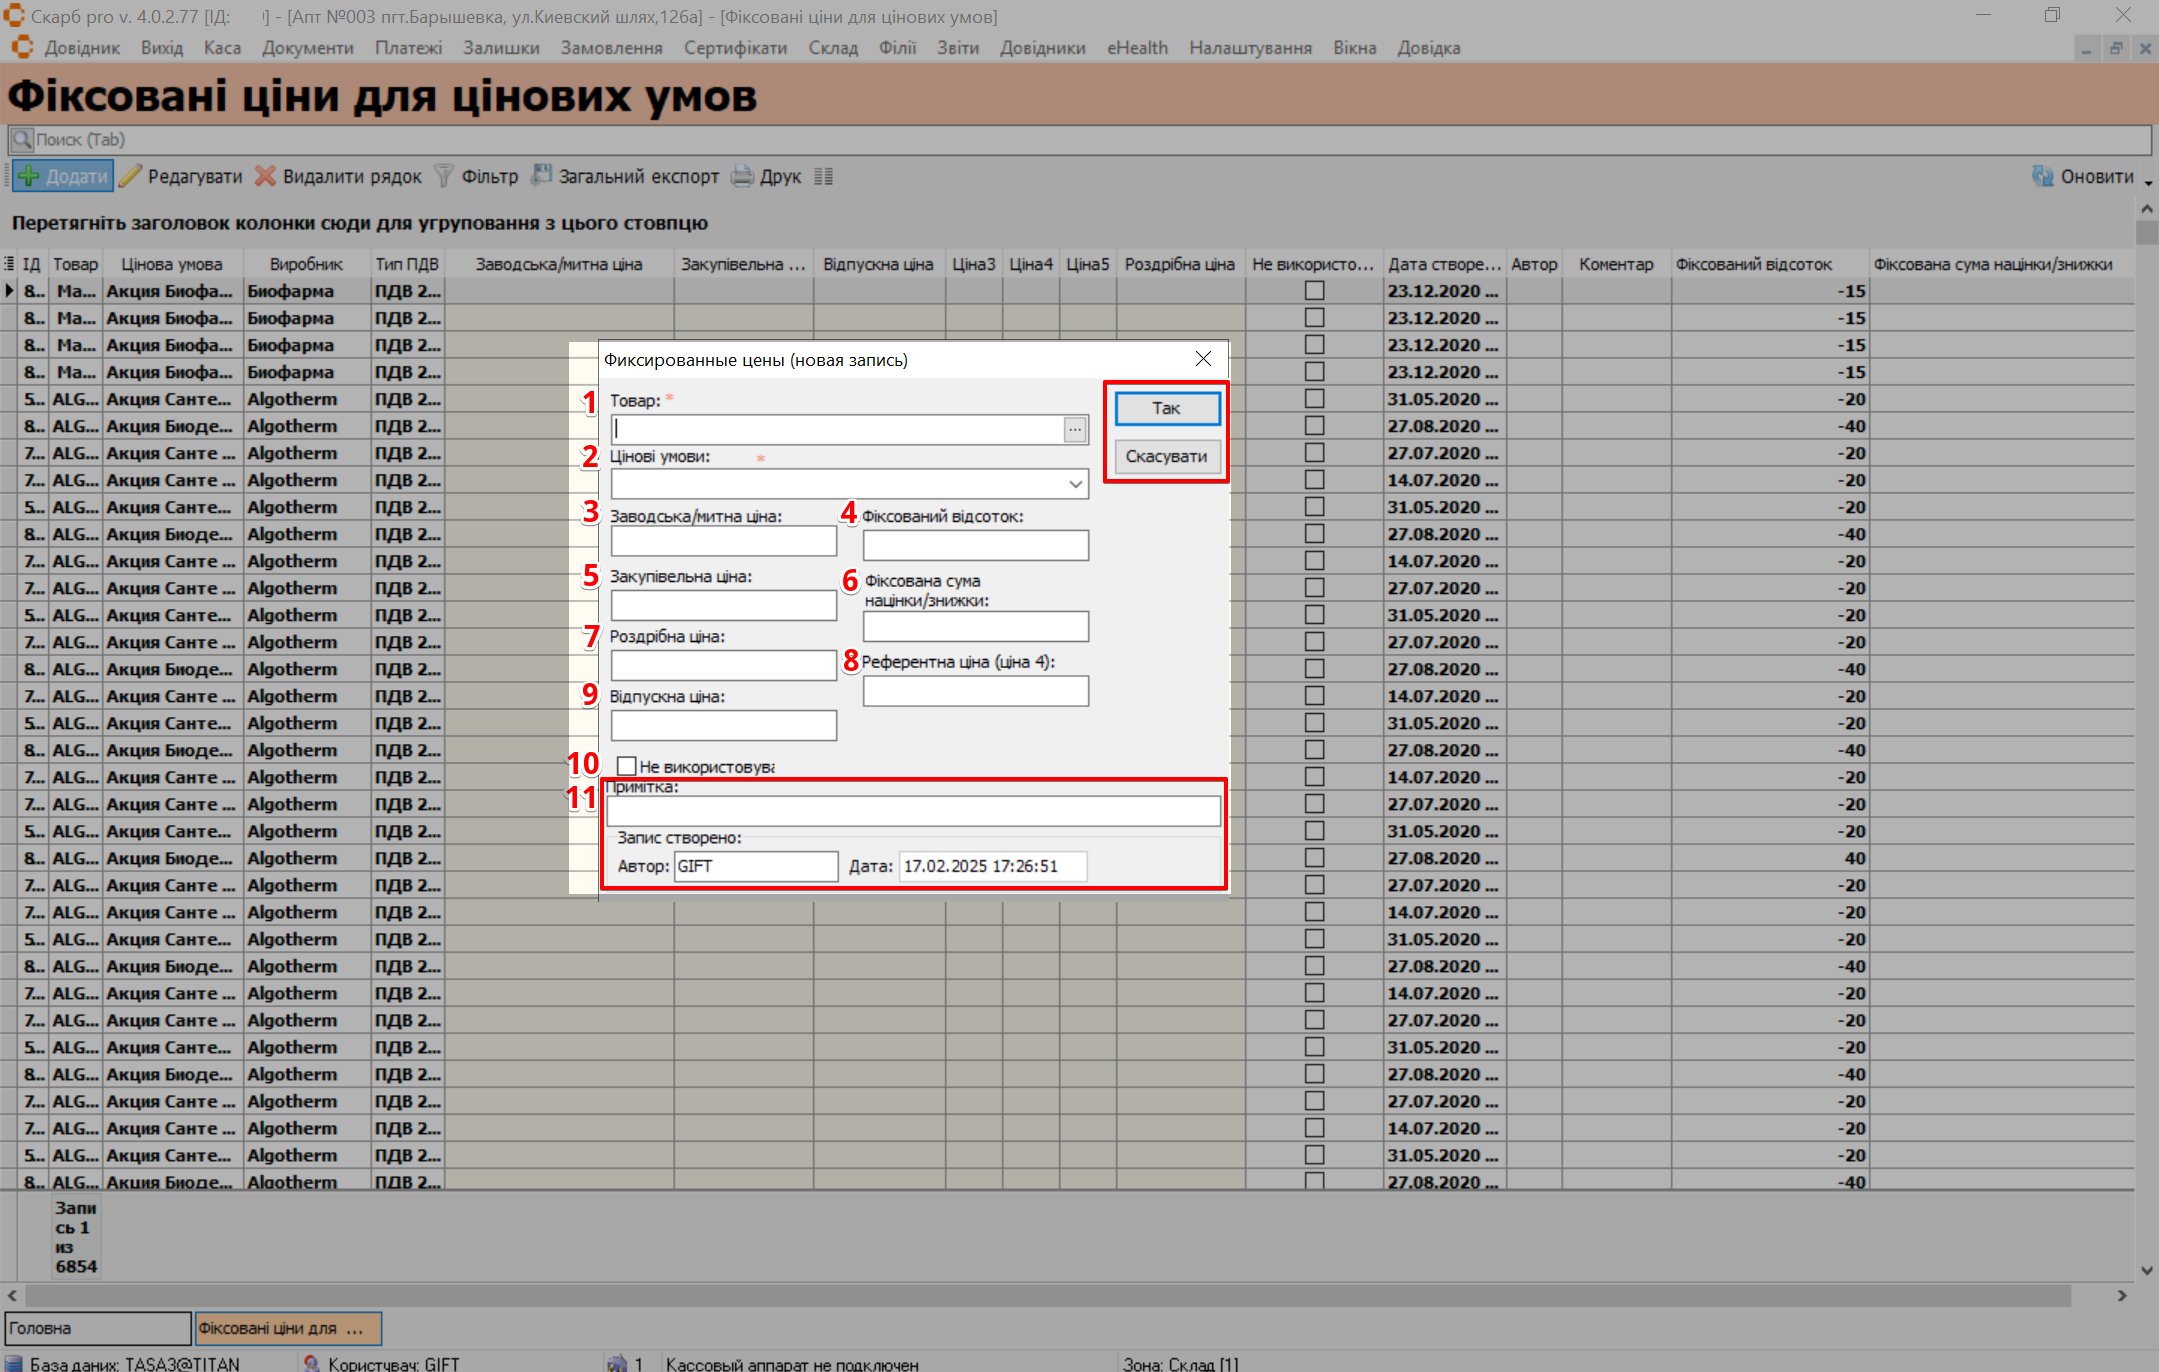
Task: Click the column layout icon next to Друк
Action: [823, 176]
